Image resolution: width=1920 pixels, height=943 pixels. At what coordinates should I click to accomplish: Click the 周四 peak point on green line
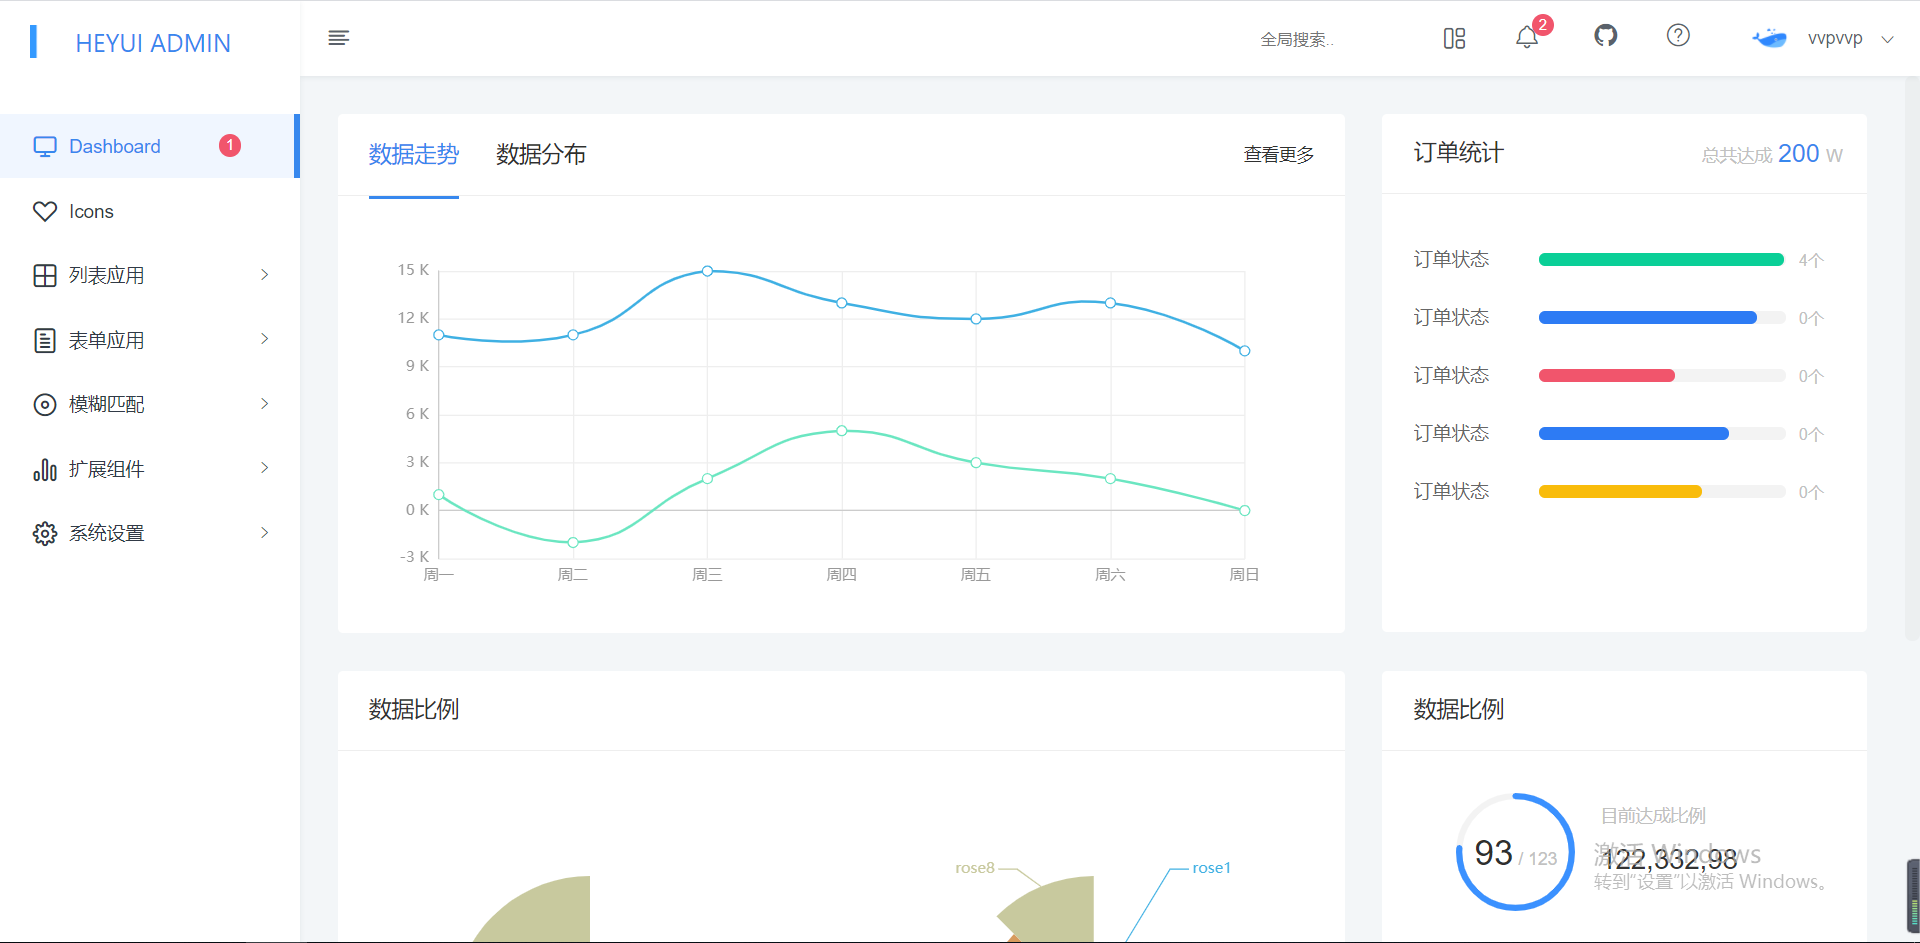(x=842, y=431)
